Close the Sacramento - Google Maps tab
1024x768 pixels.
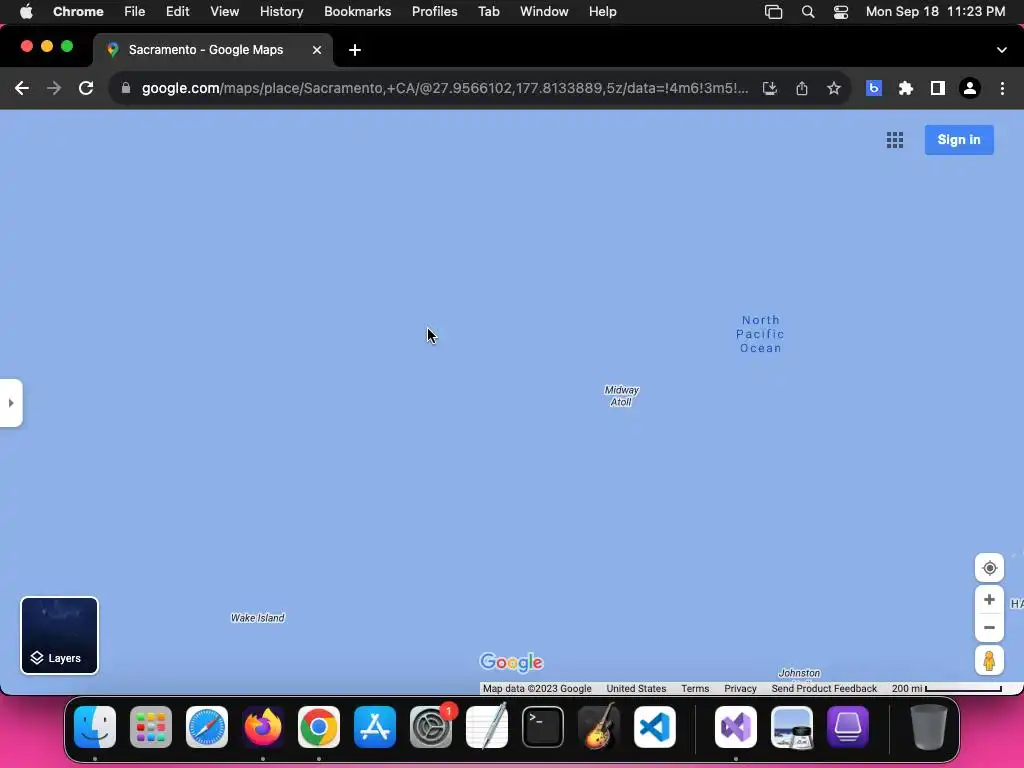click(x=317, y=50)
